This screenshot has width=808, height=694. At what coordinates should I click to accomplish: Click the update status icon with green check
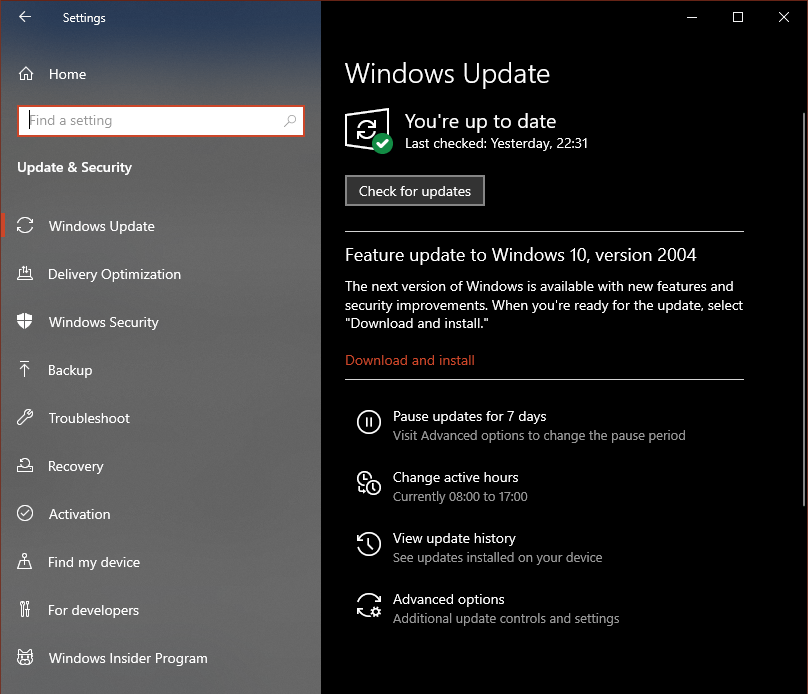pos(368,130)
